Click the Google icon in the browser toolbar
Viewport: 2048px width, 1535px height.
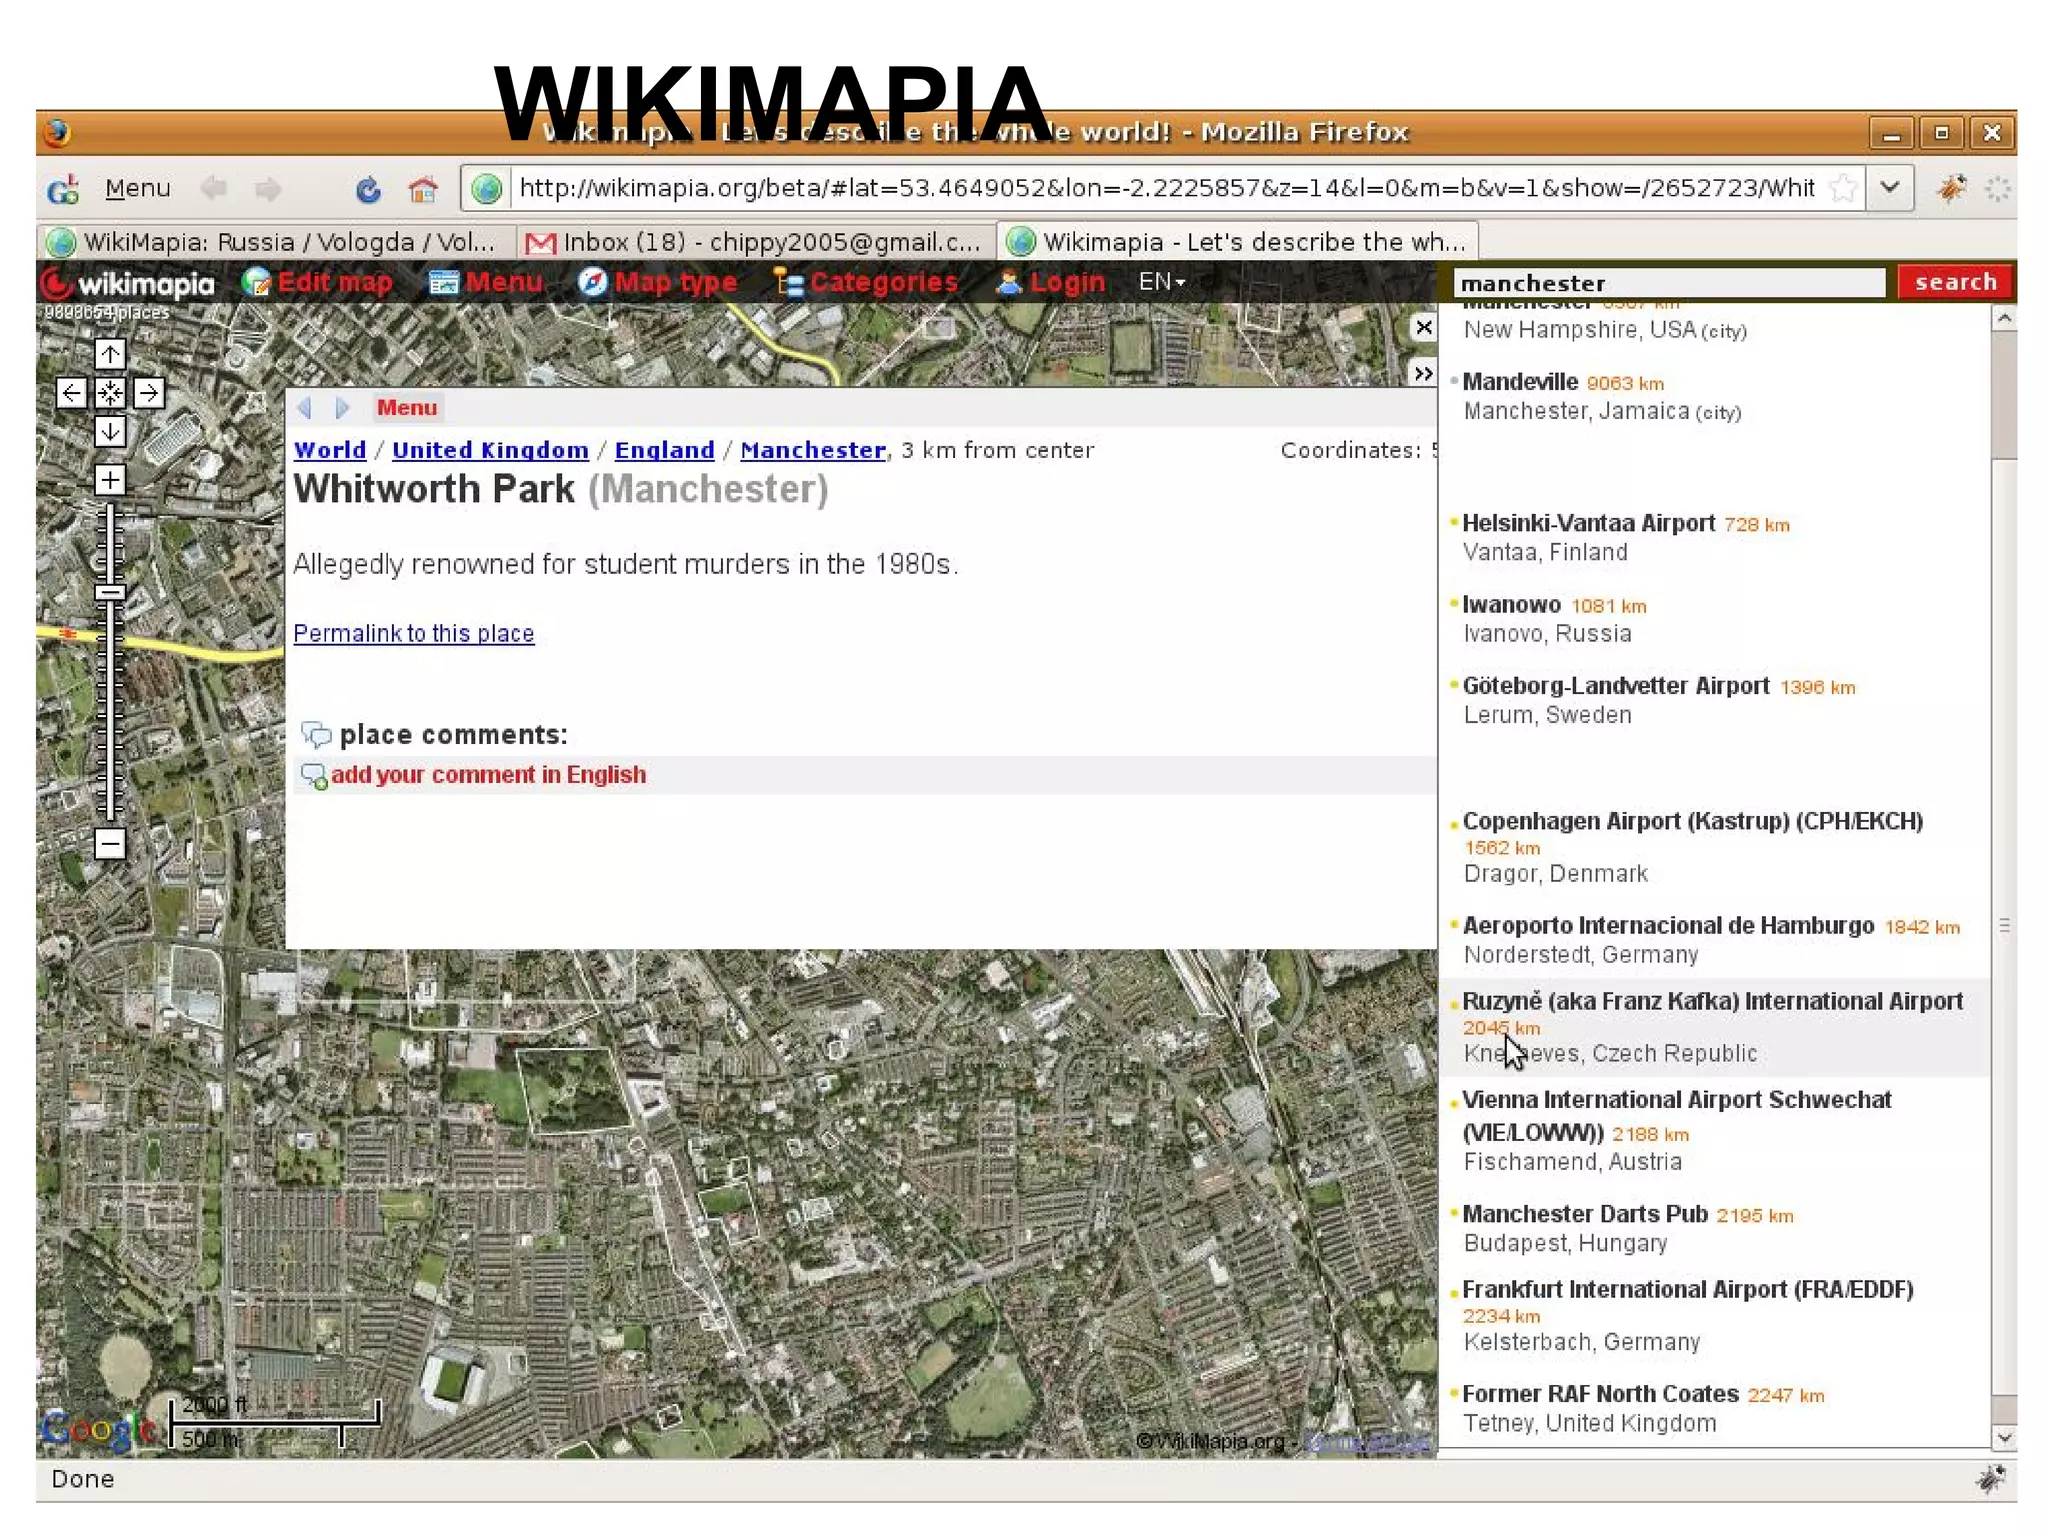click(63, 189)
